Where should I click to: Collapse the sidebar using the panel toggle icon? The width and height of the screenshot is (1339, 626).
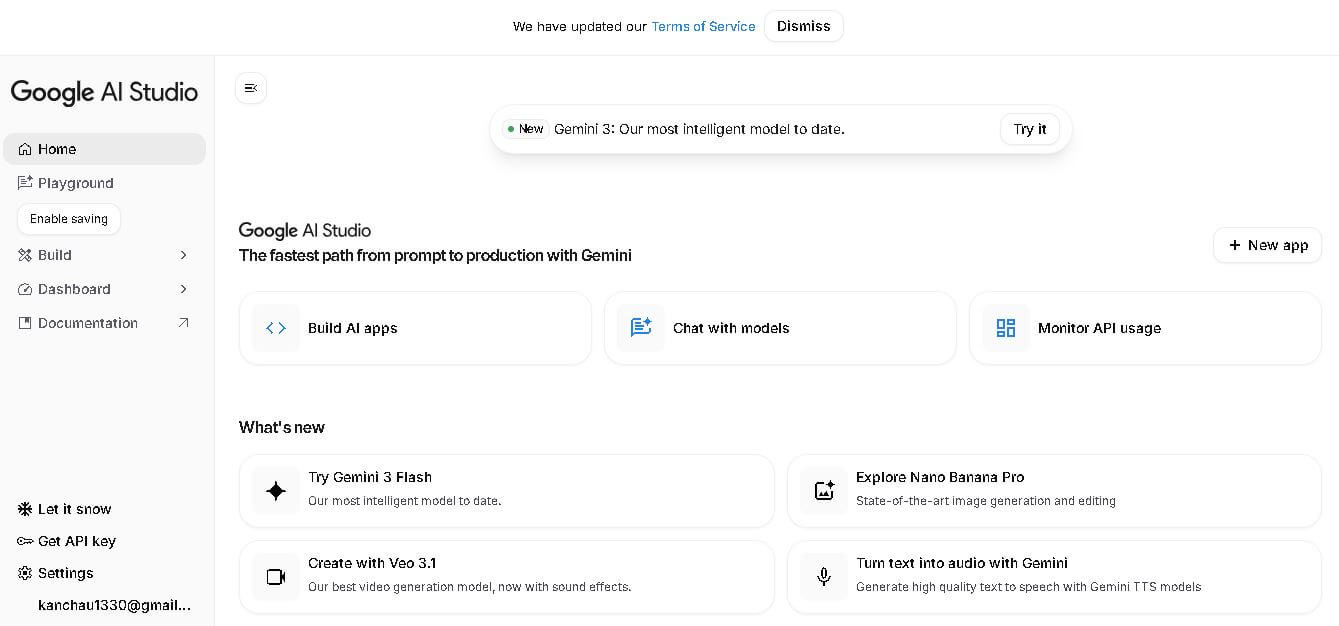251,88
